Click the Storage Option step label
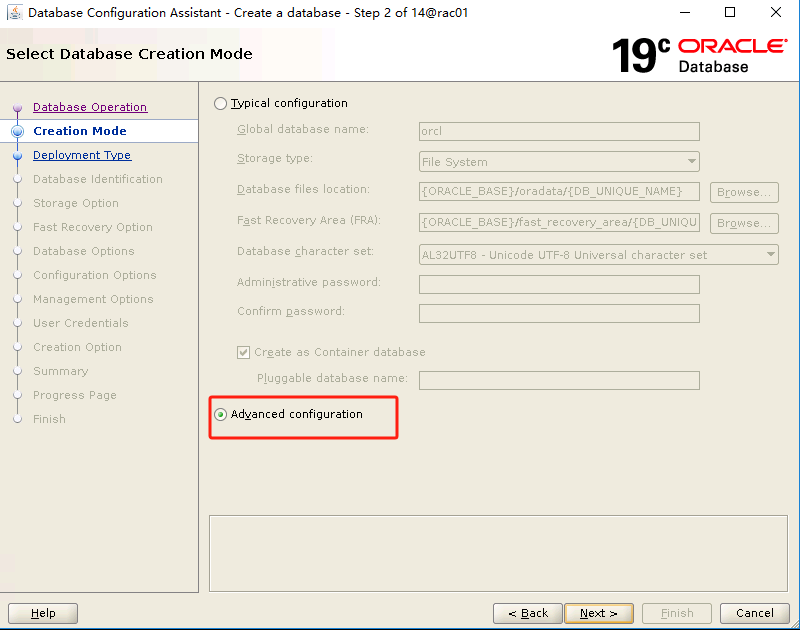 point(76,203)
